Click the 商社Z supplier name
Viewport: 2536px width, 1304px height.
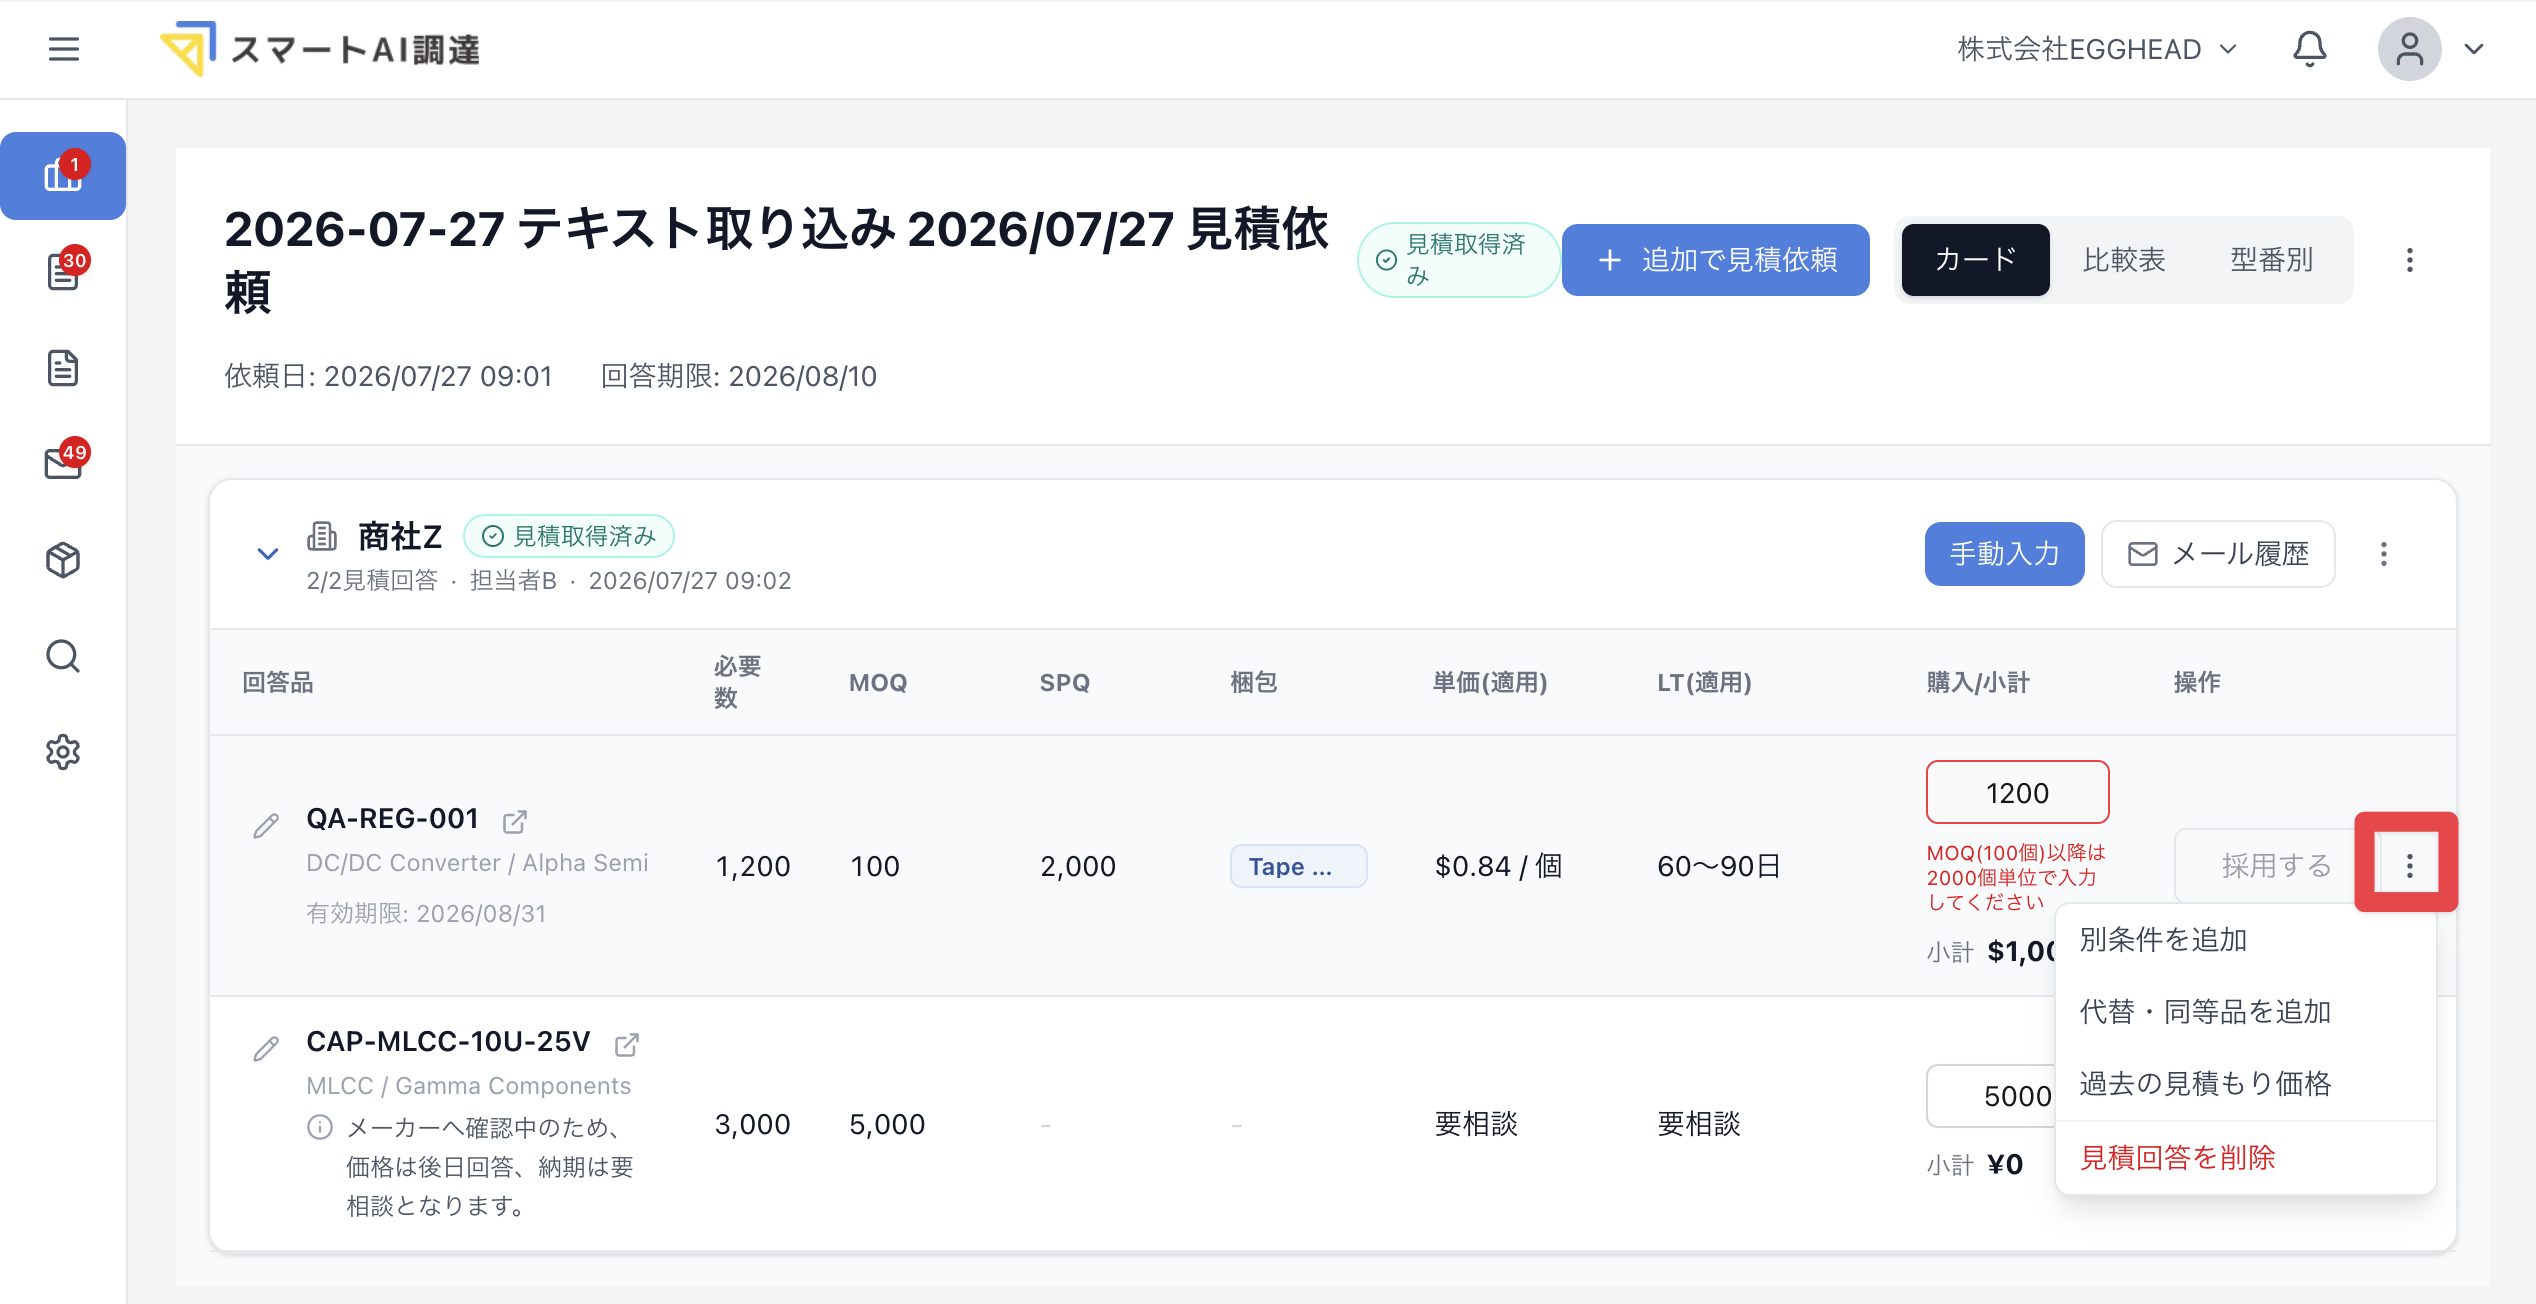coord(400,536)
